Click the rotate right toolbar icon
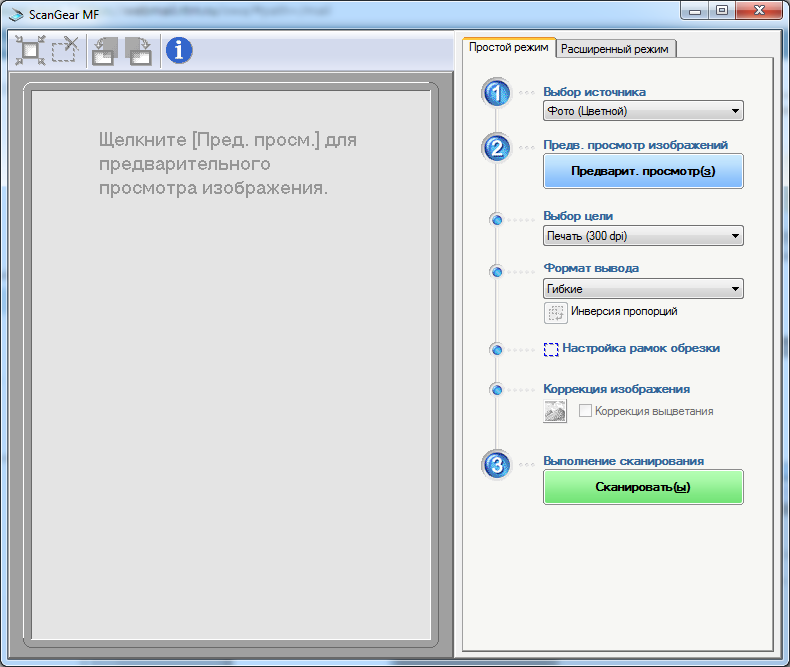This screenshot has height=667, width=790. 138,50
